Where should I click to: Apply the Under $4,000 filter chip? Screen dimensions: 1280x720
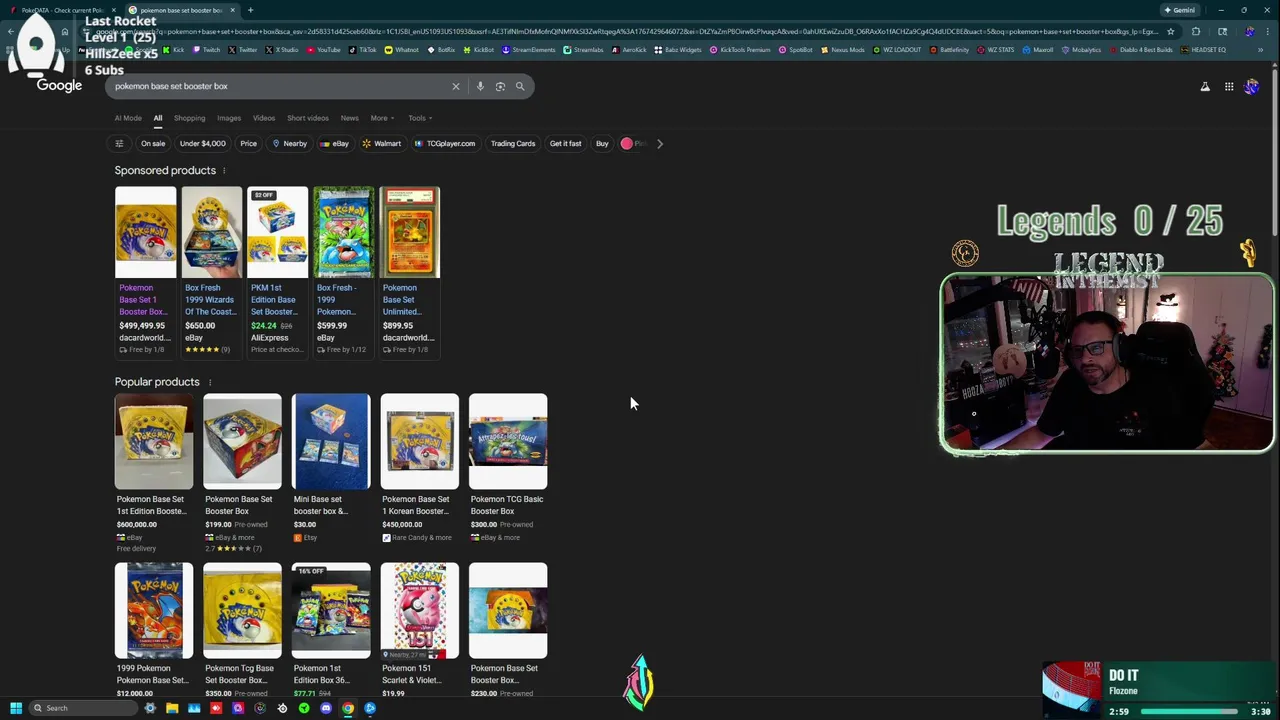tap(202, 143)
